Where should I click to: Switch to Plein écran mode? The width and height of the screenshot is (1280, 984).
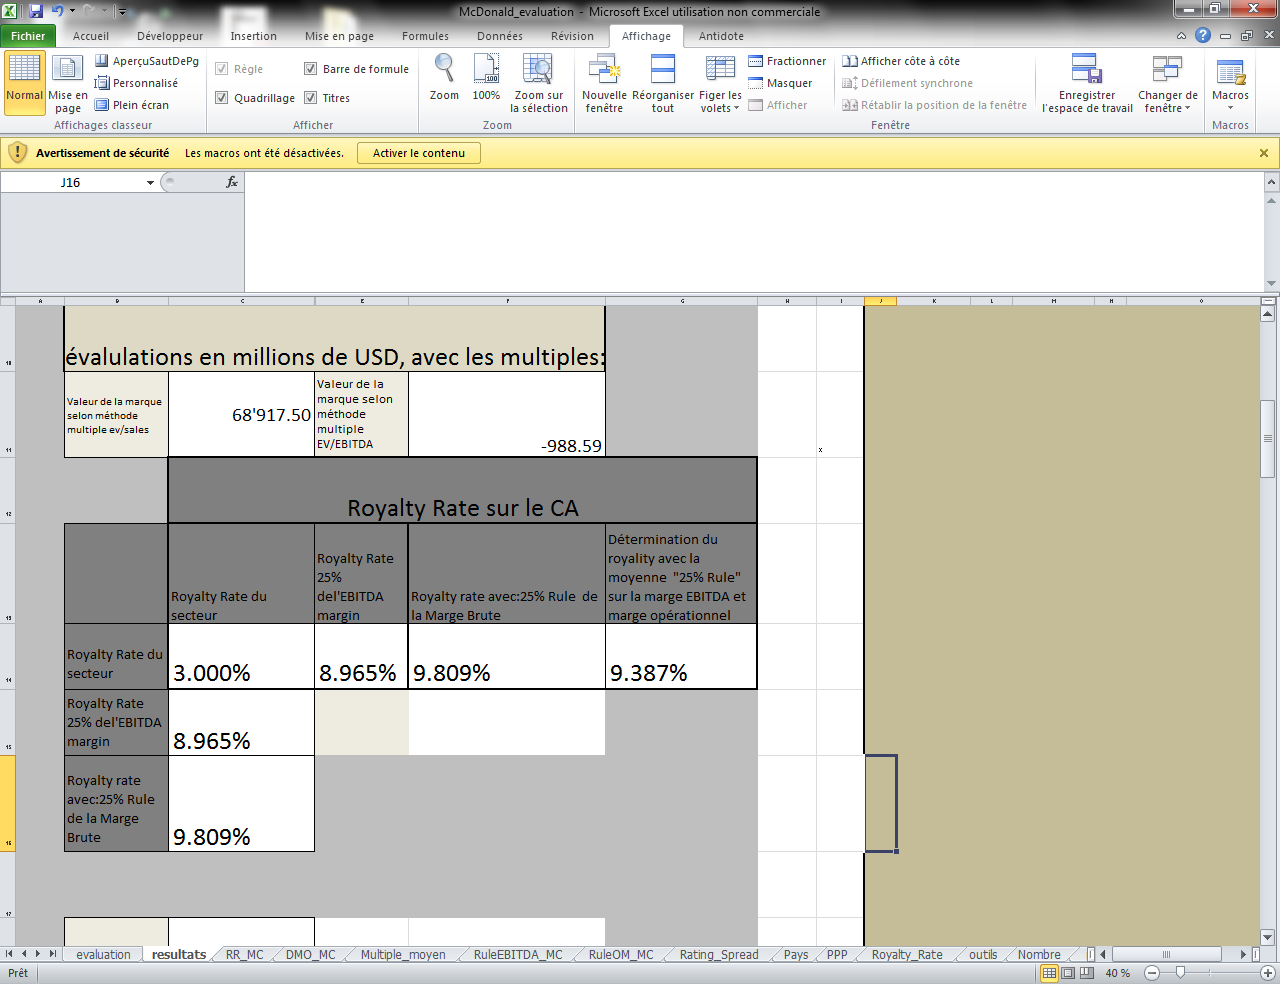pos(131,105)
